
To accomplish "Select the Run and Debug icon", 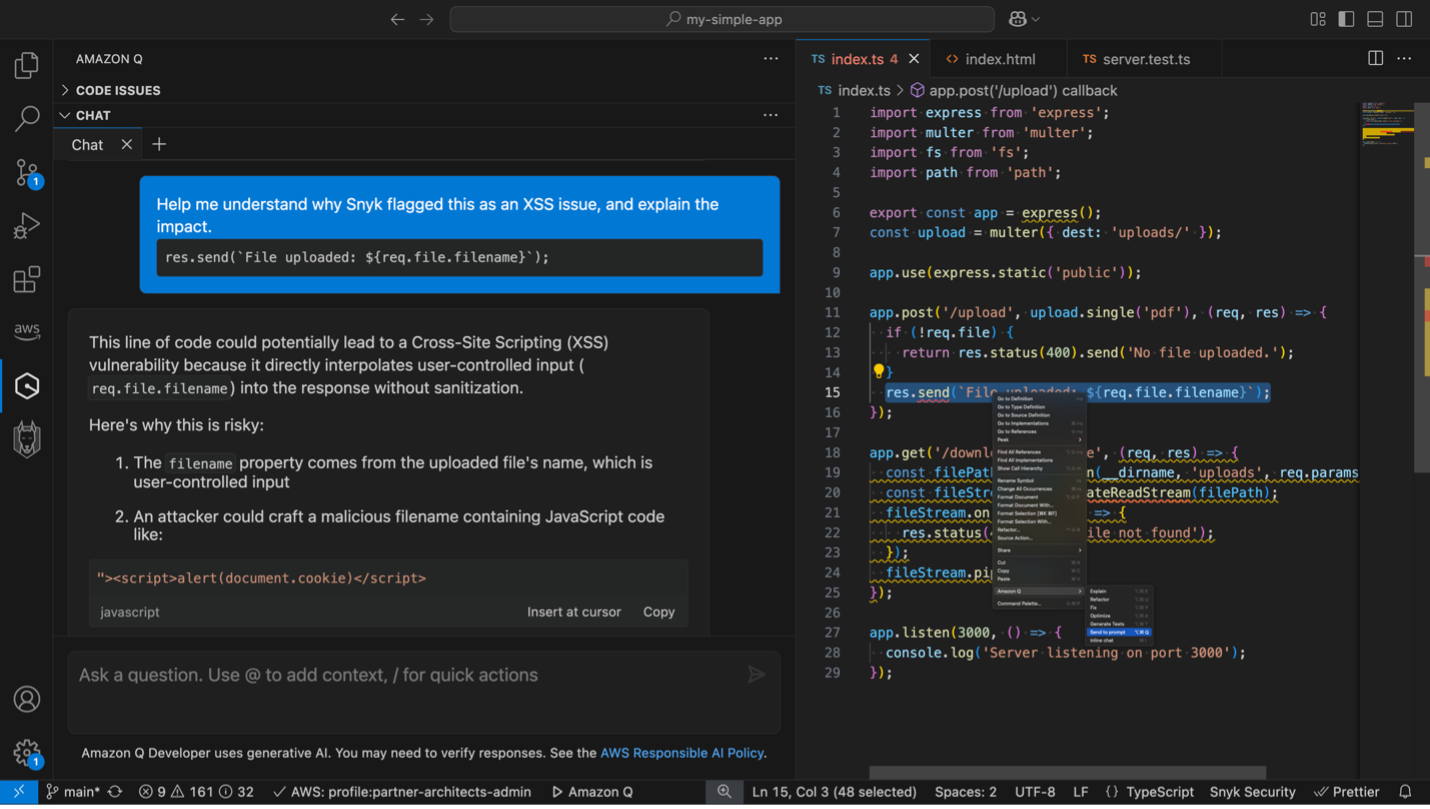I will pyautogui.click(x=26, y=225).
